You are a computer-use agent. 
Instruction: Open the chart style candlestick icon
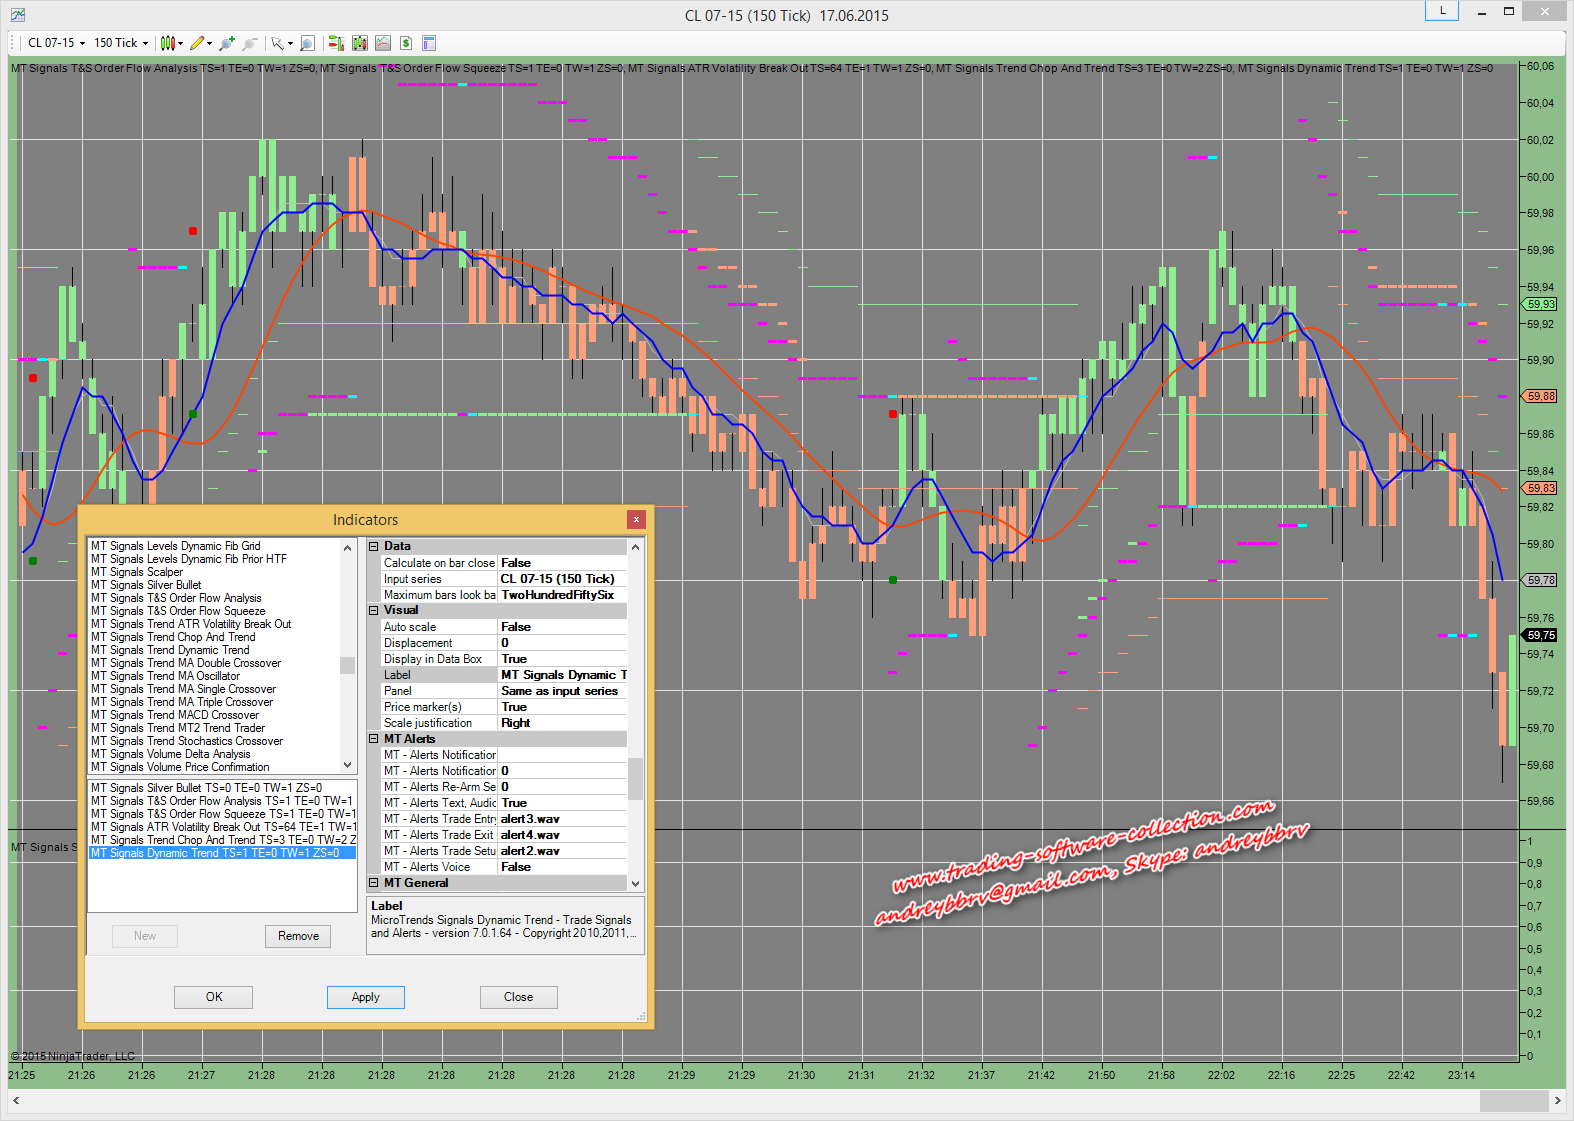coord(168,43)
